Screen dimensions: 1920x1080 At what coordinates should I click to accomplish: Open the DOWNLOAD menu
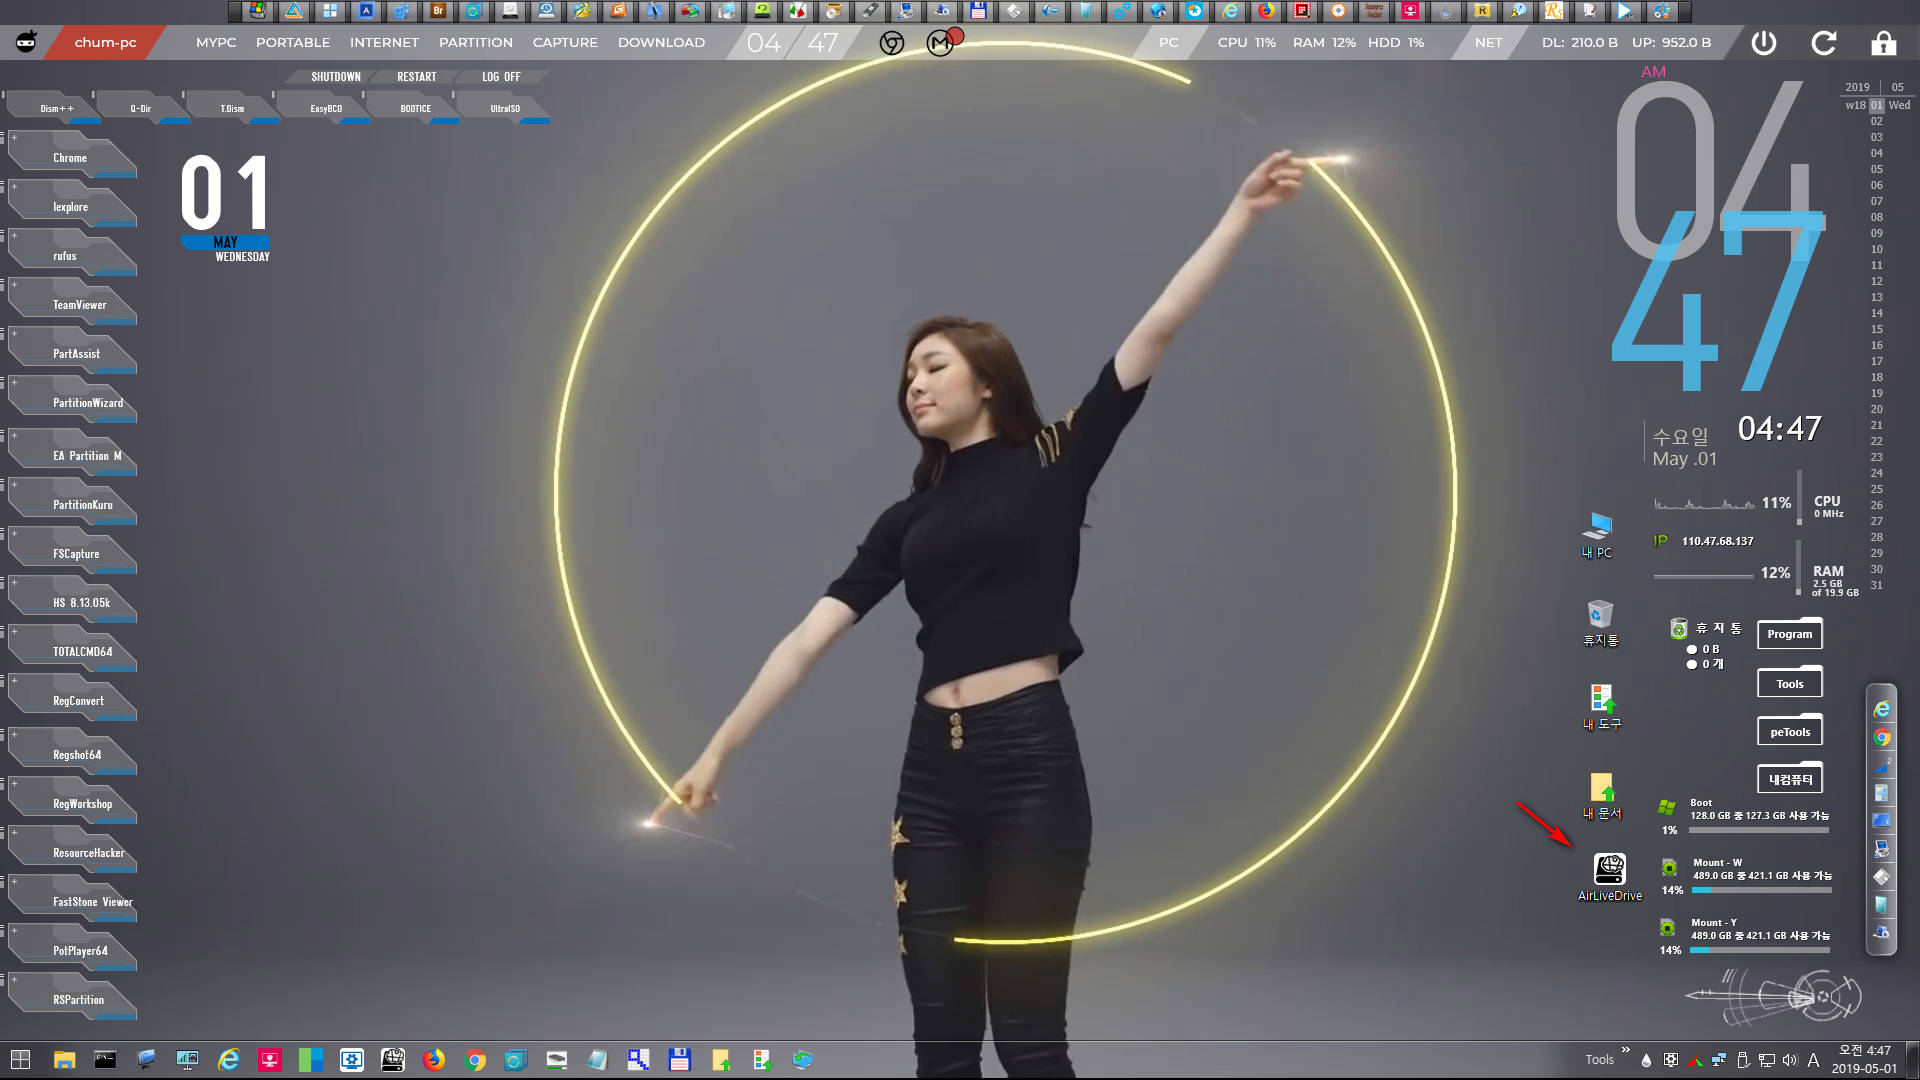coord(661,43)
